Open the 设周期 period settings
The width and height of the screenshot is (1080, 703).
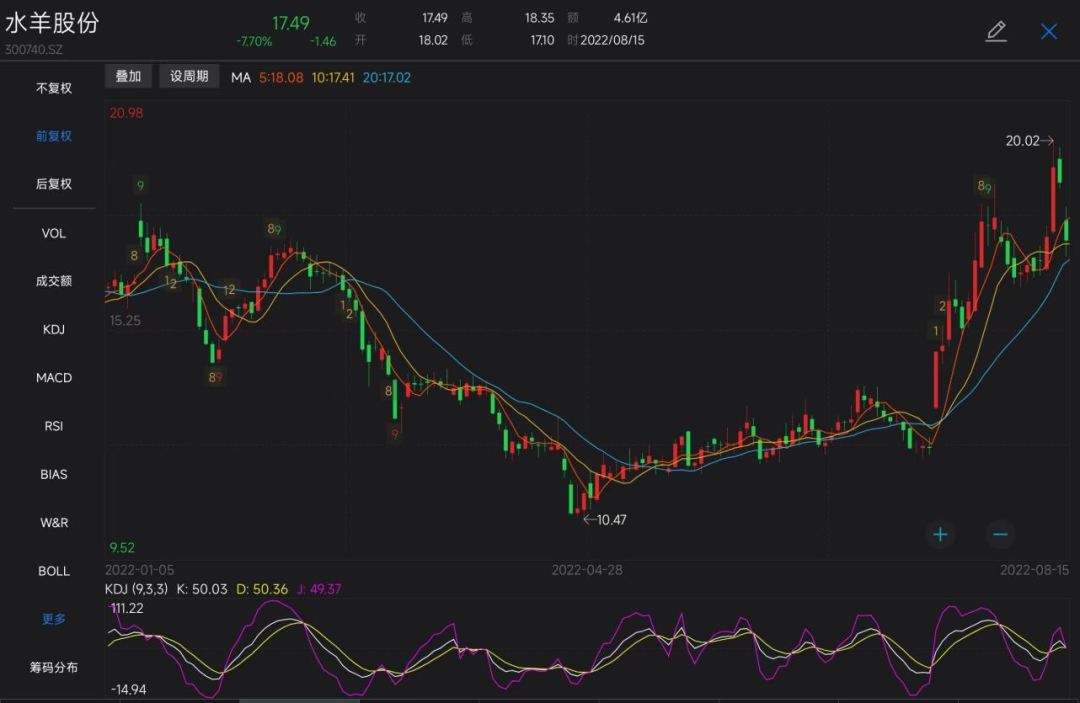tap(189, 77)
